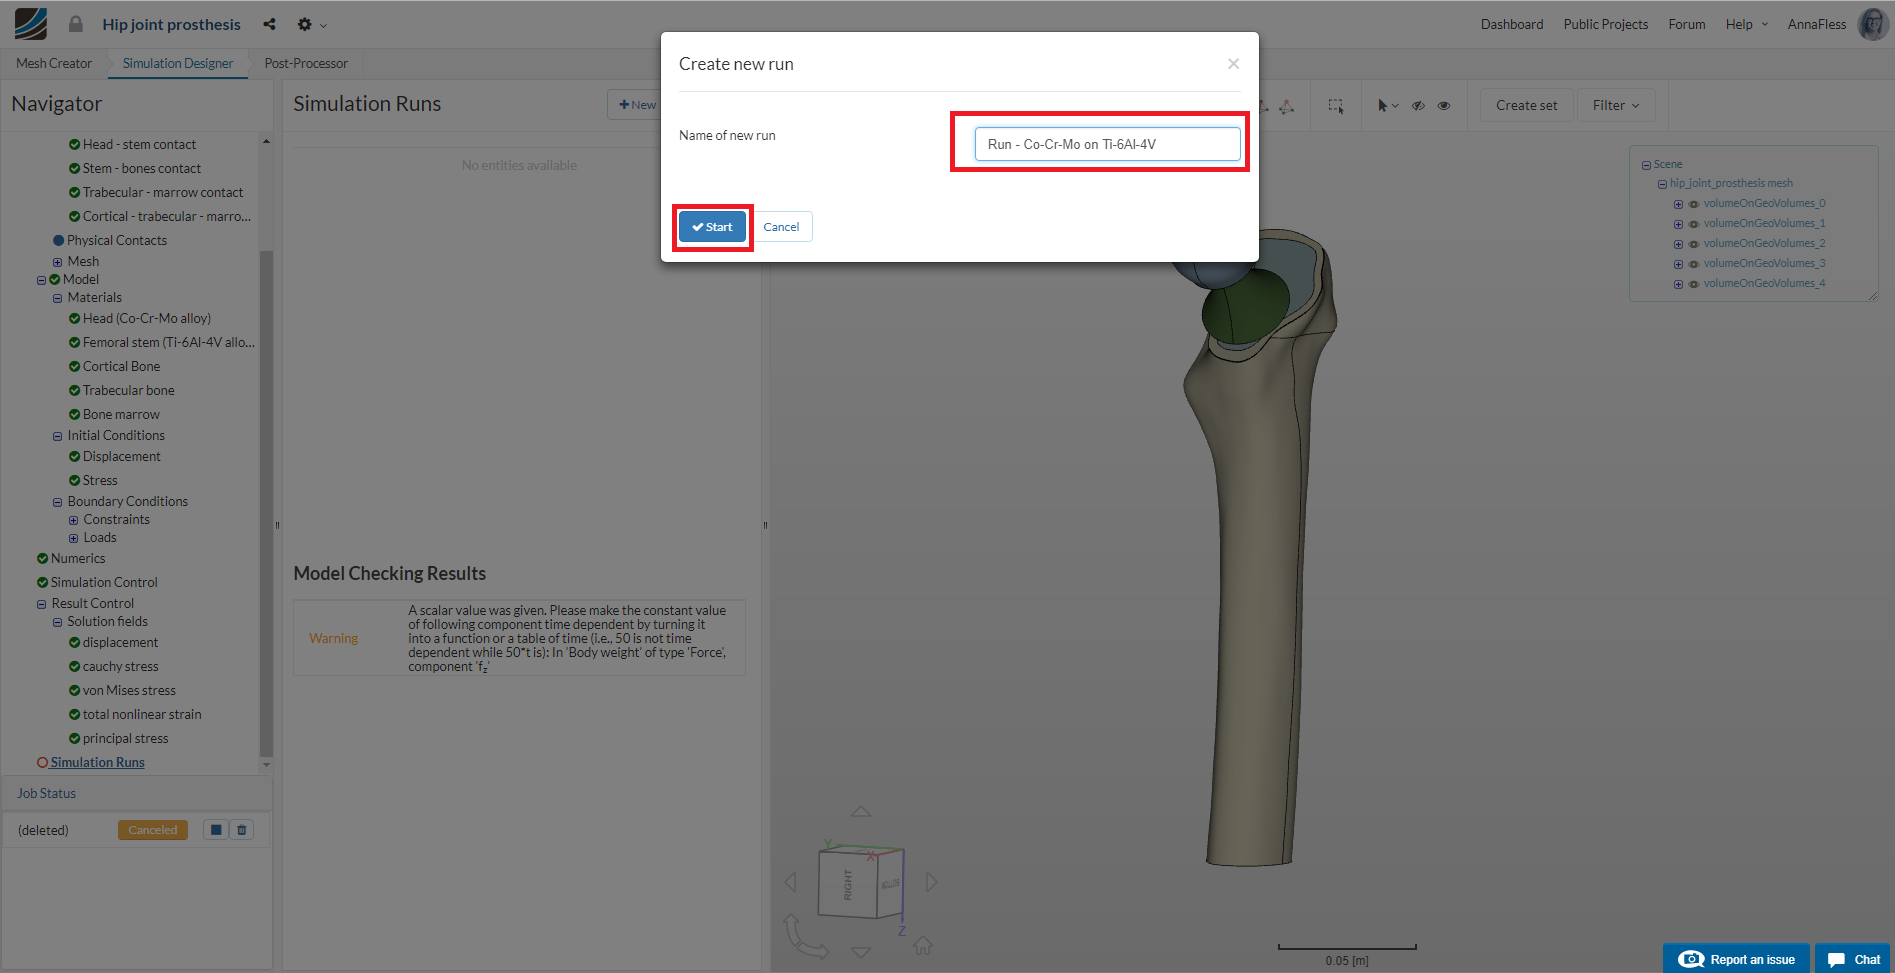Switch to the Post-Processor tab
Screen dimensions: 1895x973
(306, 63)
